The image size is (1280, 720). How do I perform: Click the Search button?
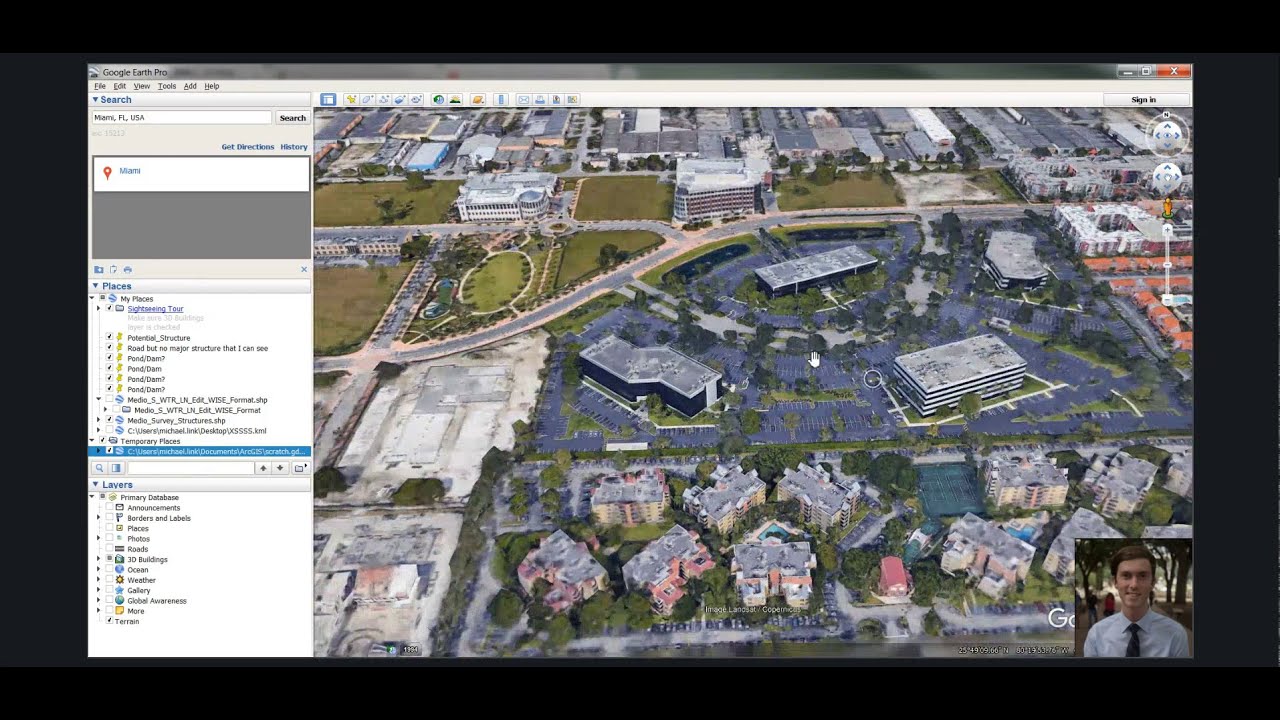[x=293, y=118]
